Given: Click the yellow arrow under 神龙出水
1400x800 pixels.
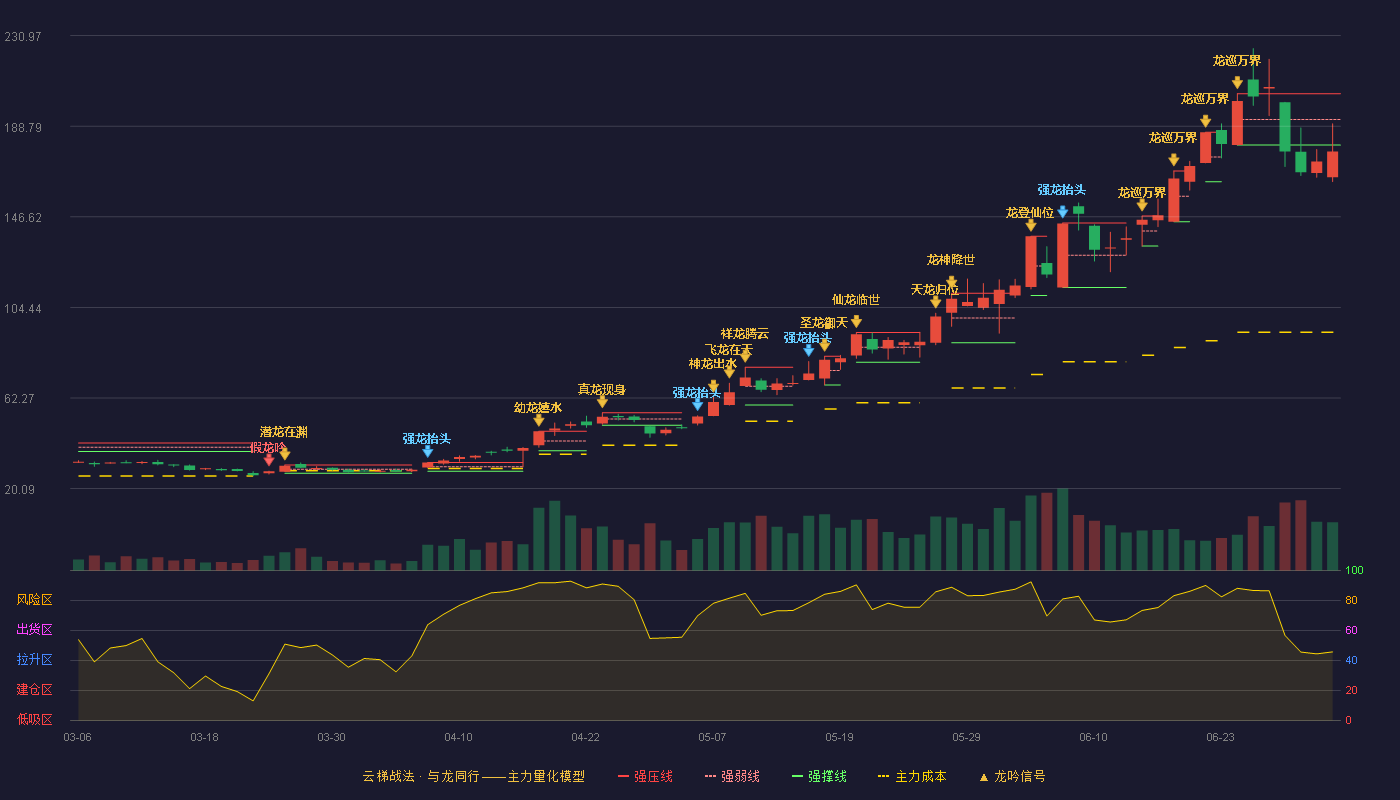Looking at the screenshot, I should click(x=713, y=386).
